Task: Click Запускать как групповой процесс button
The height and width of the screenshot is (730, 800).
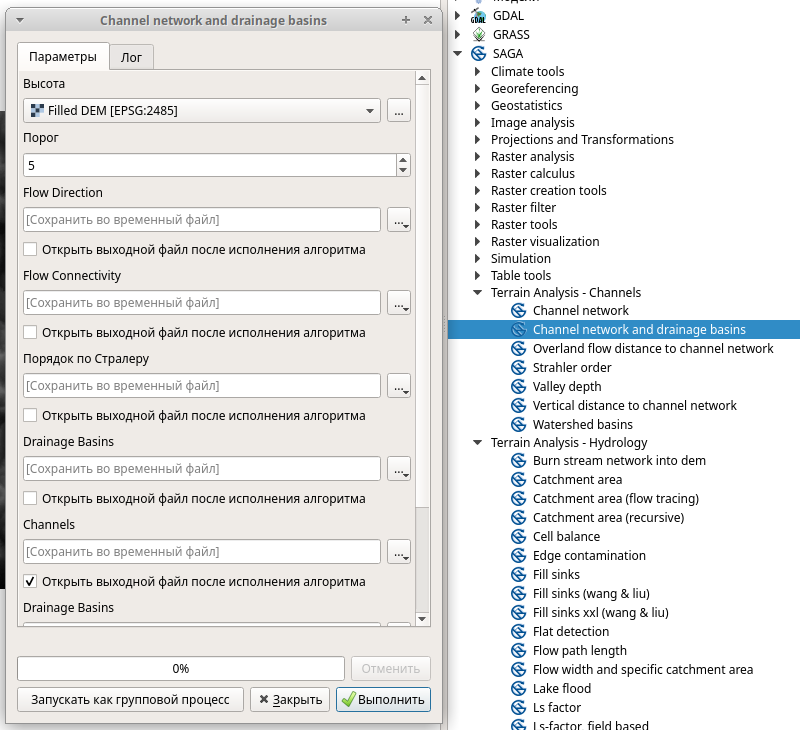Action: point(130,700)
